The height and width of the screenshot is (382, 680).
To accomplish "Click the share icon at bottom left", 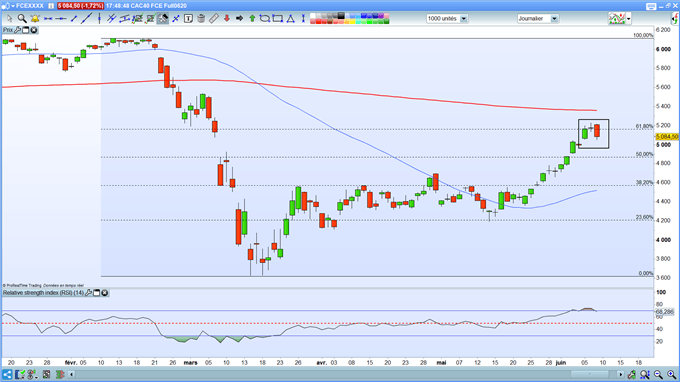I will click(x=7, y=374).
